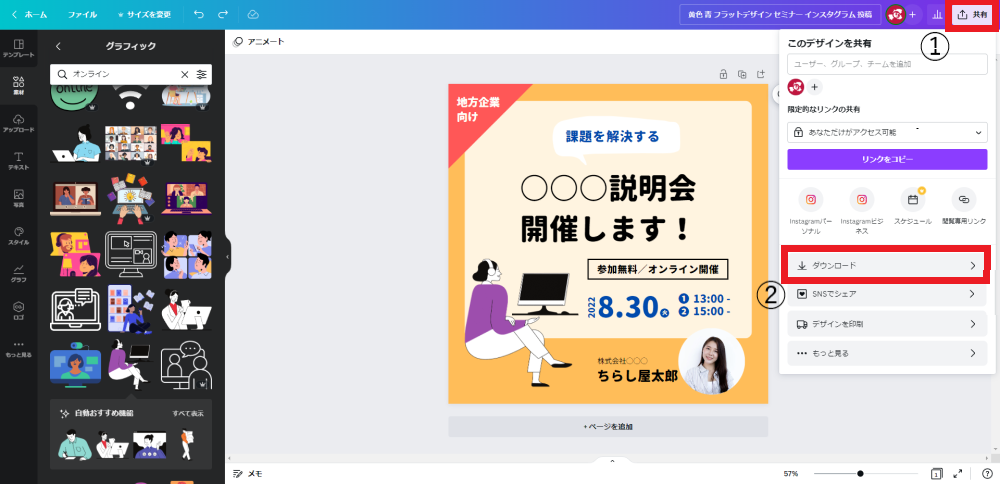
Task: Expand the ダウンロード option
Action: click(x=887, y=265)
